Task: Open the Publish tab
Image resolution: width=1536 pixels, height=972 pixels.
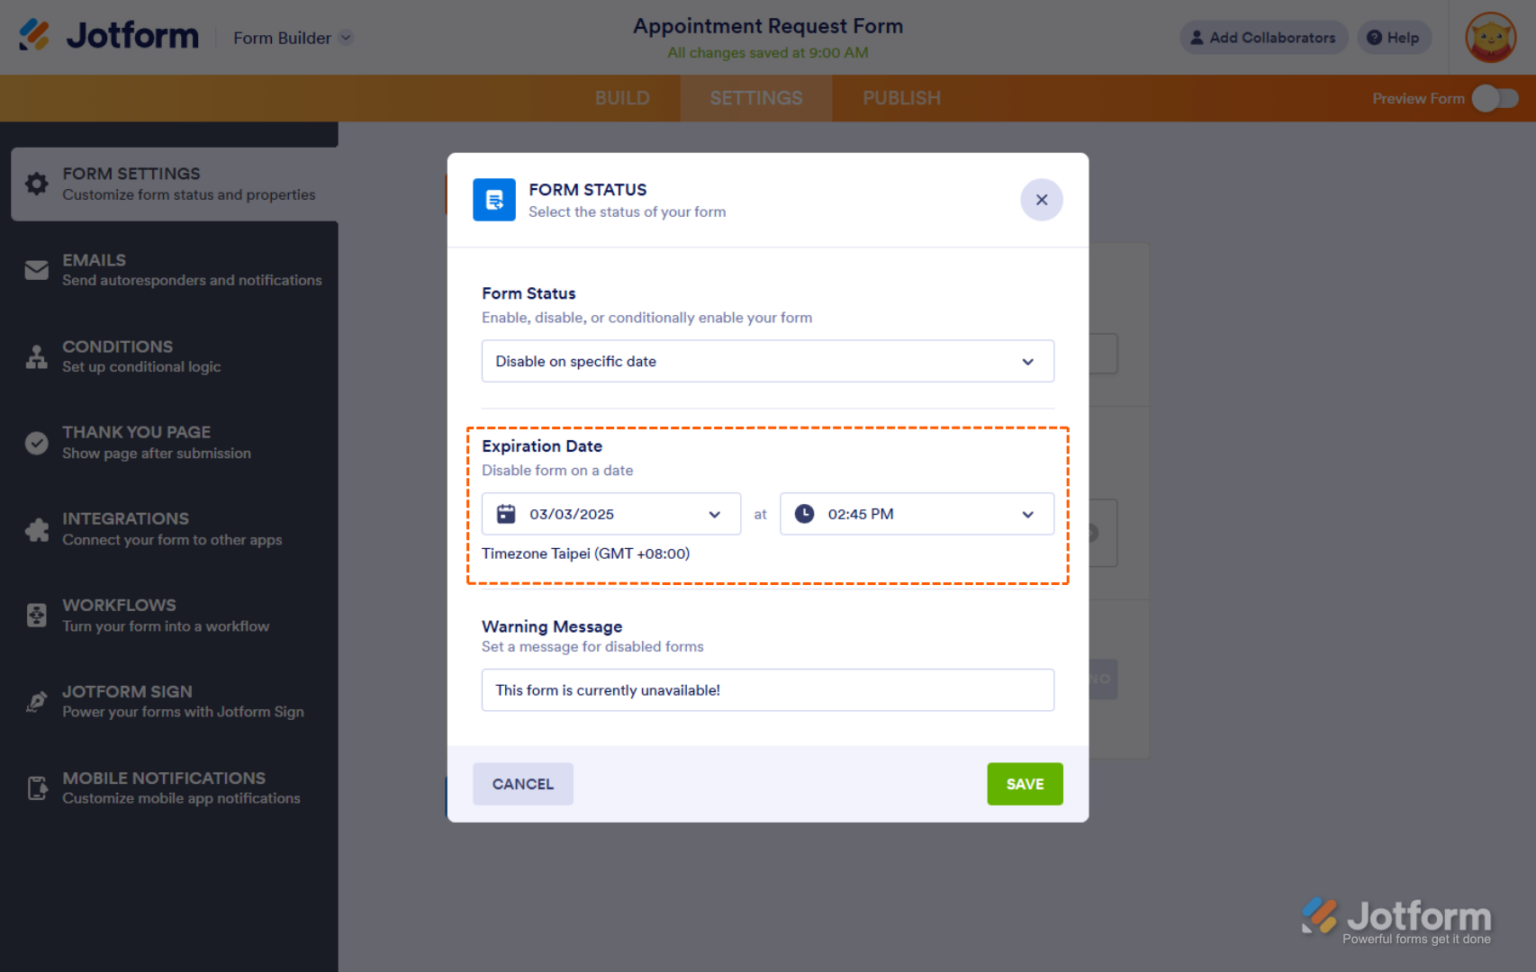Action: (x=901, y=98)
